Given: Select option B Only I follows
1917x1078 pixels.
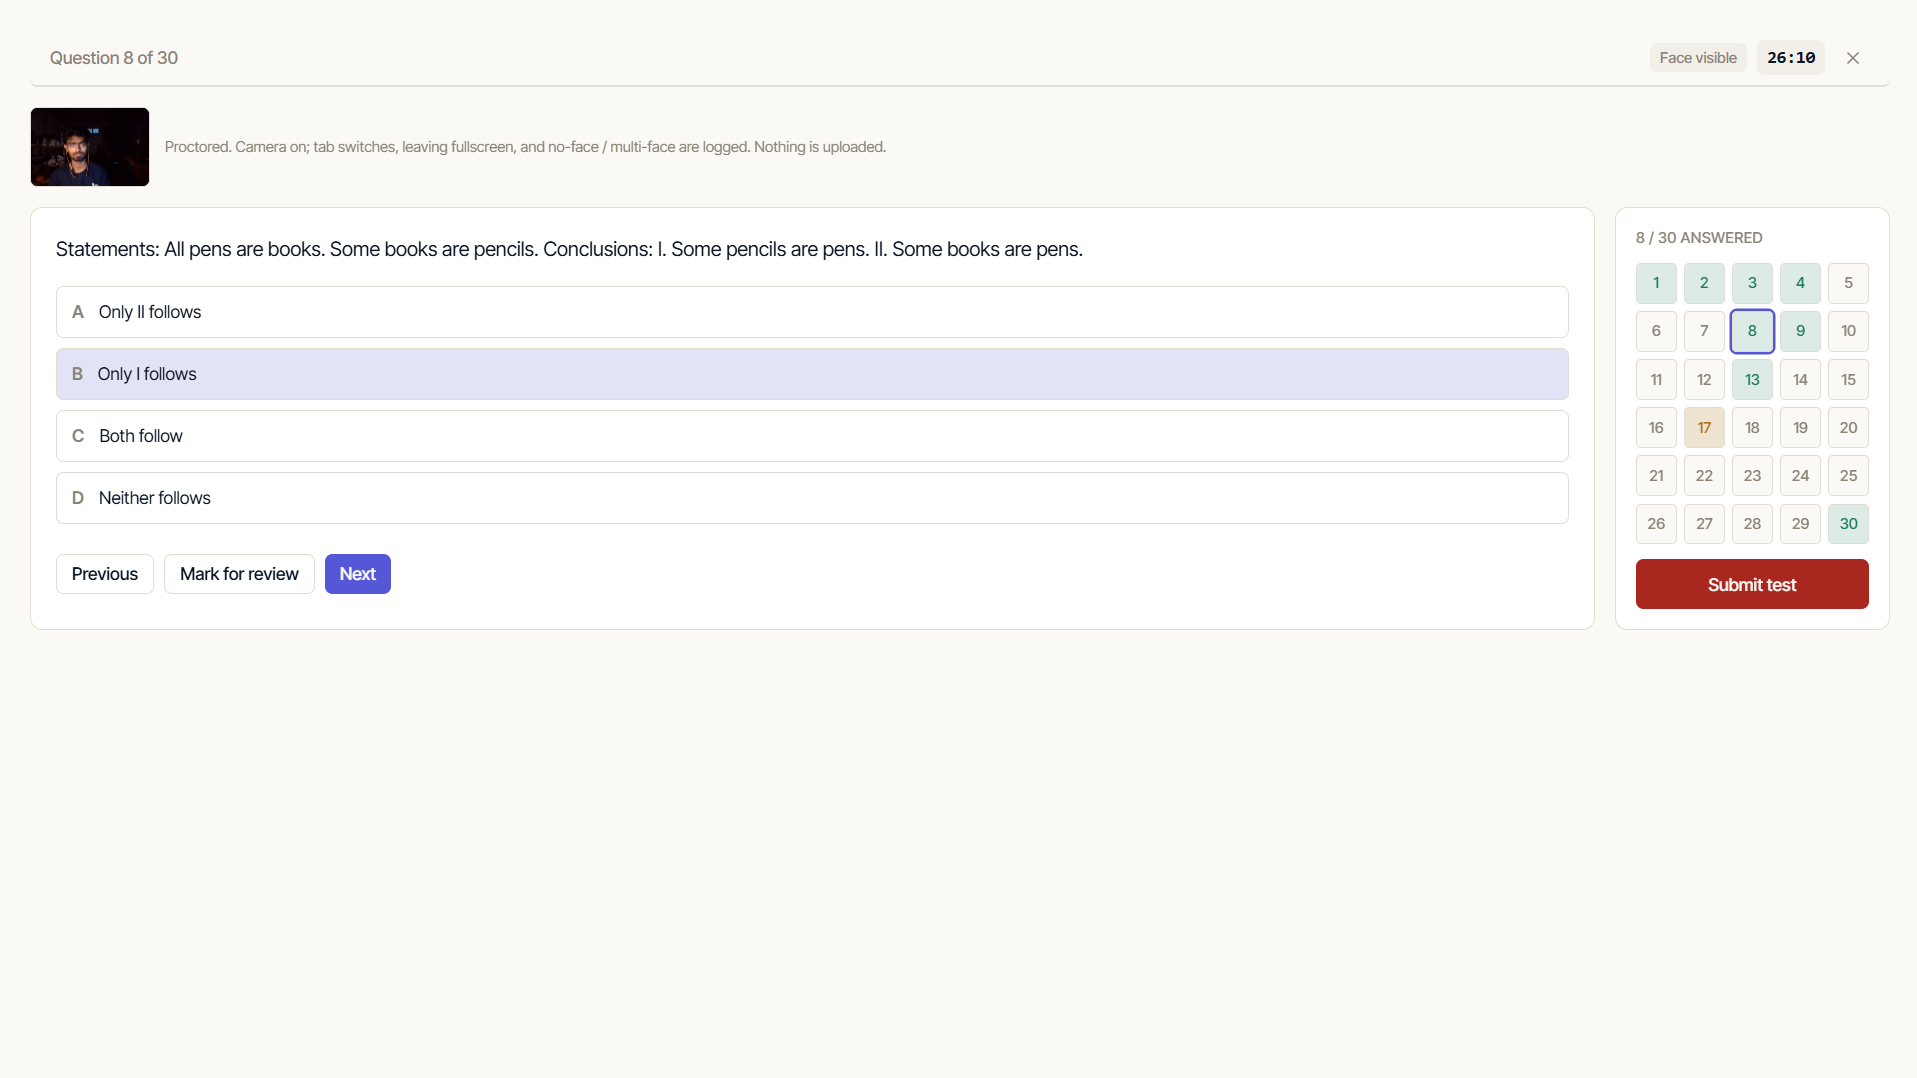Looking at the screenshot, I should coord(812,374).
